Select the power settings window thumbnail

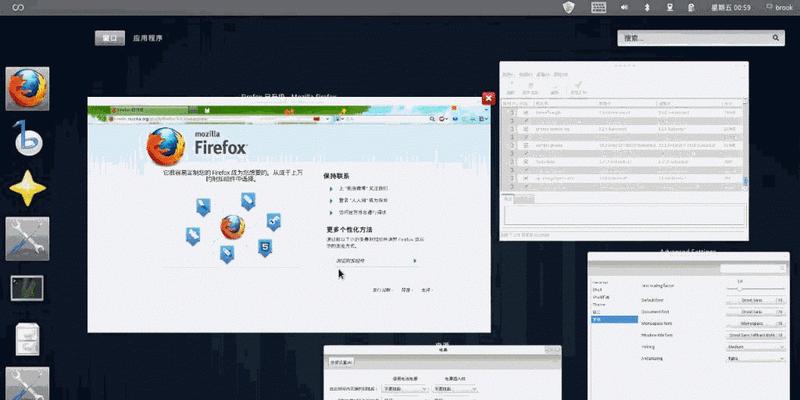[x=443, y=373]
